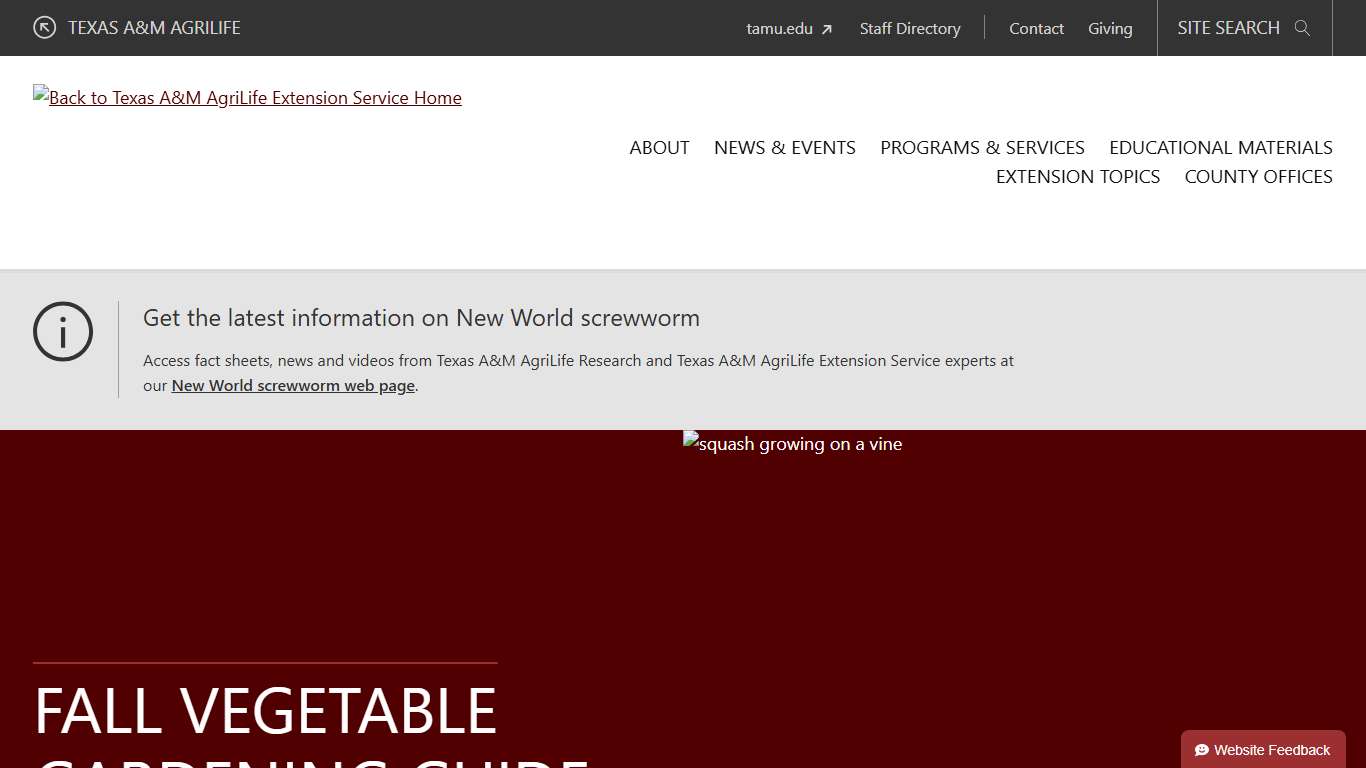Click the Giving link in the top bar

(x=1110, y=29)
